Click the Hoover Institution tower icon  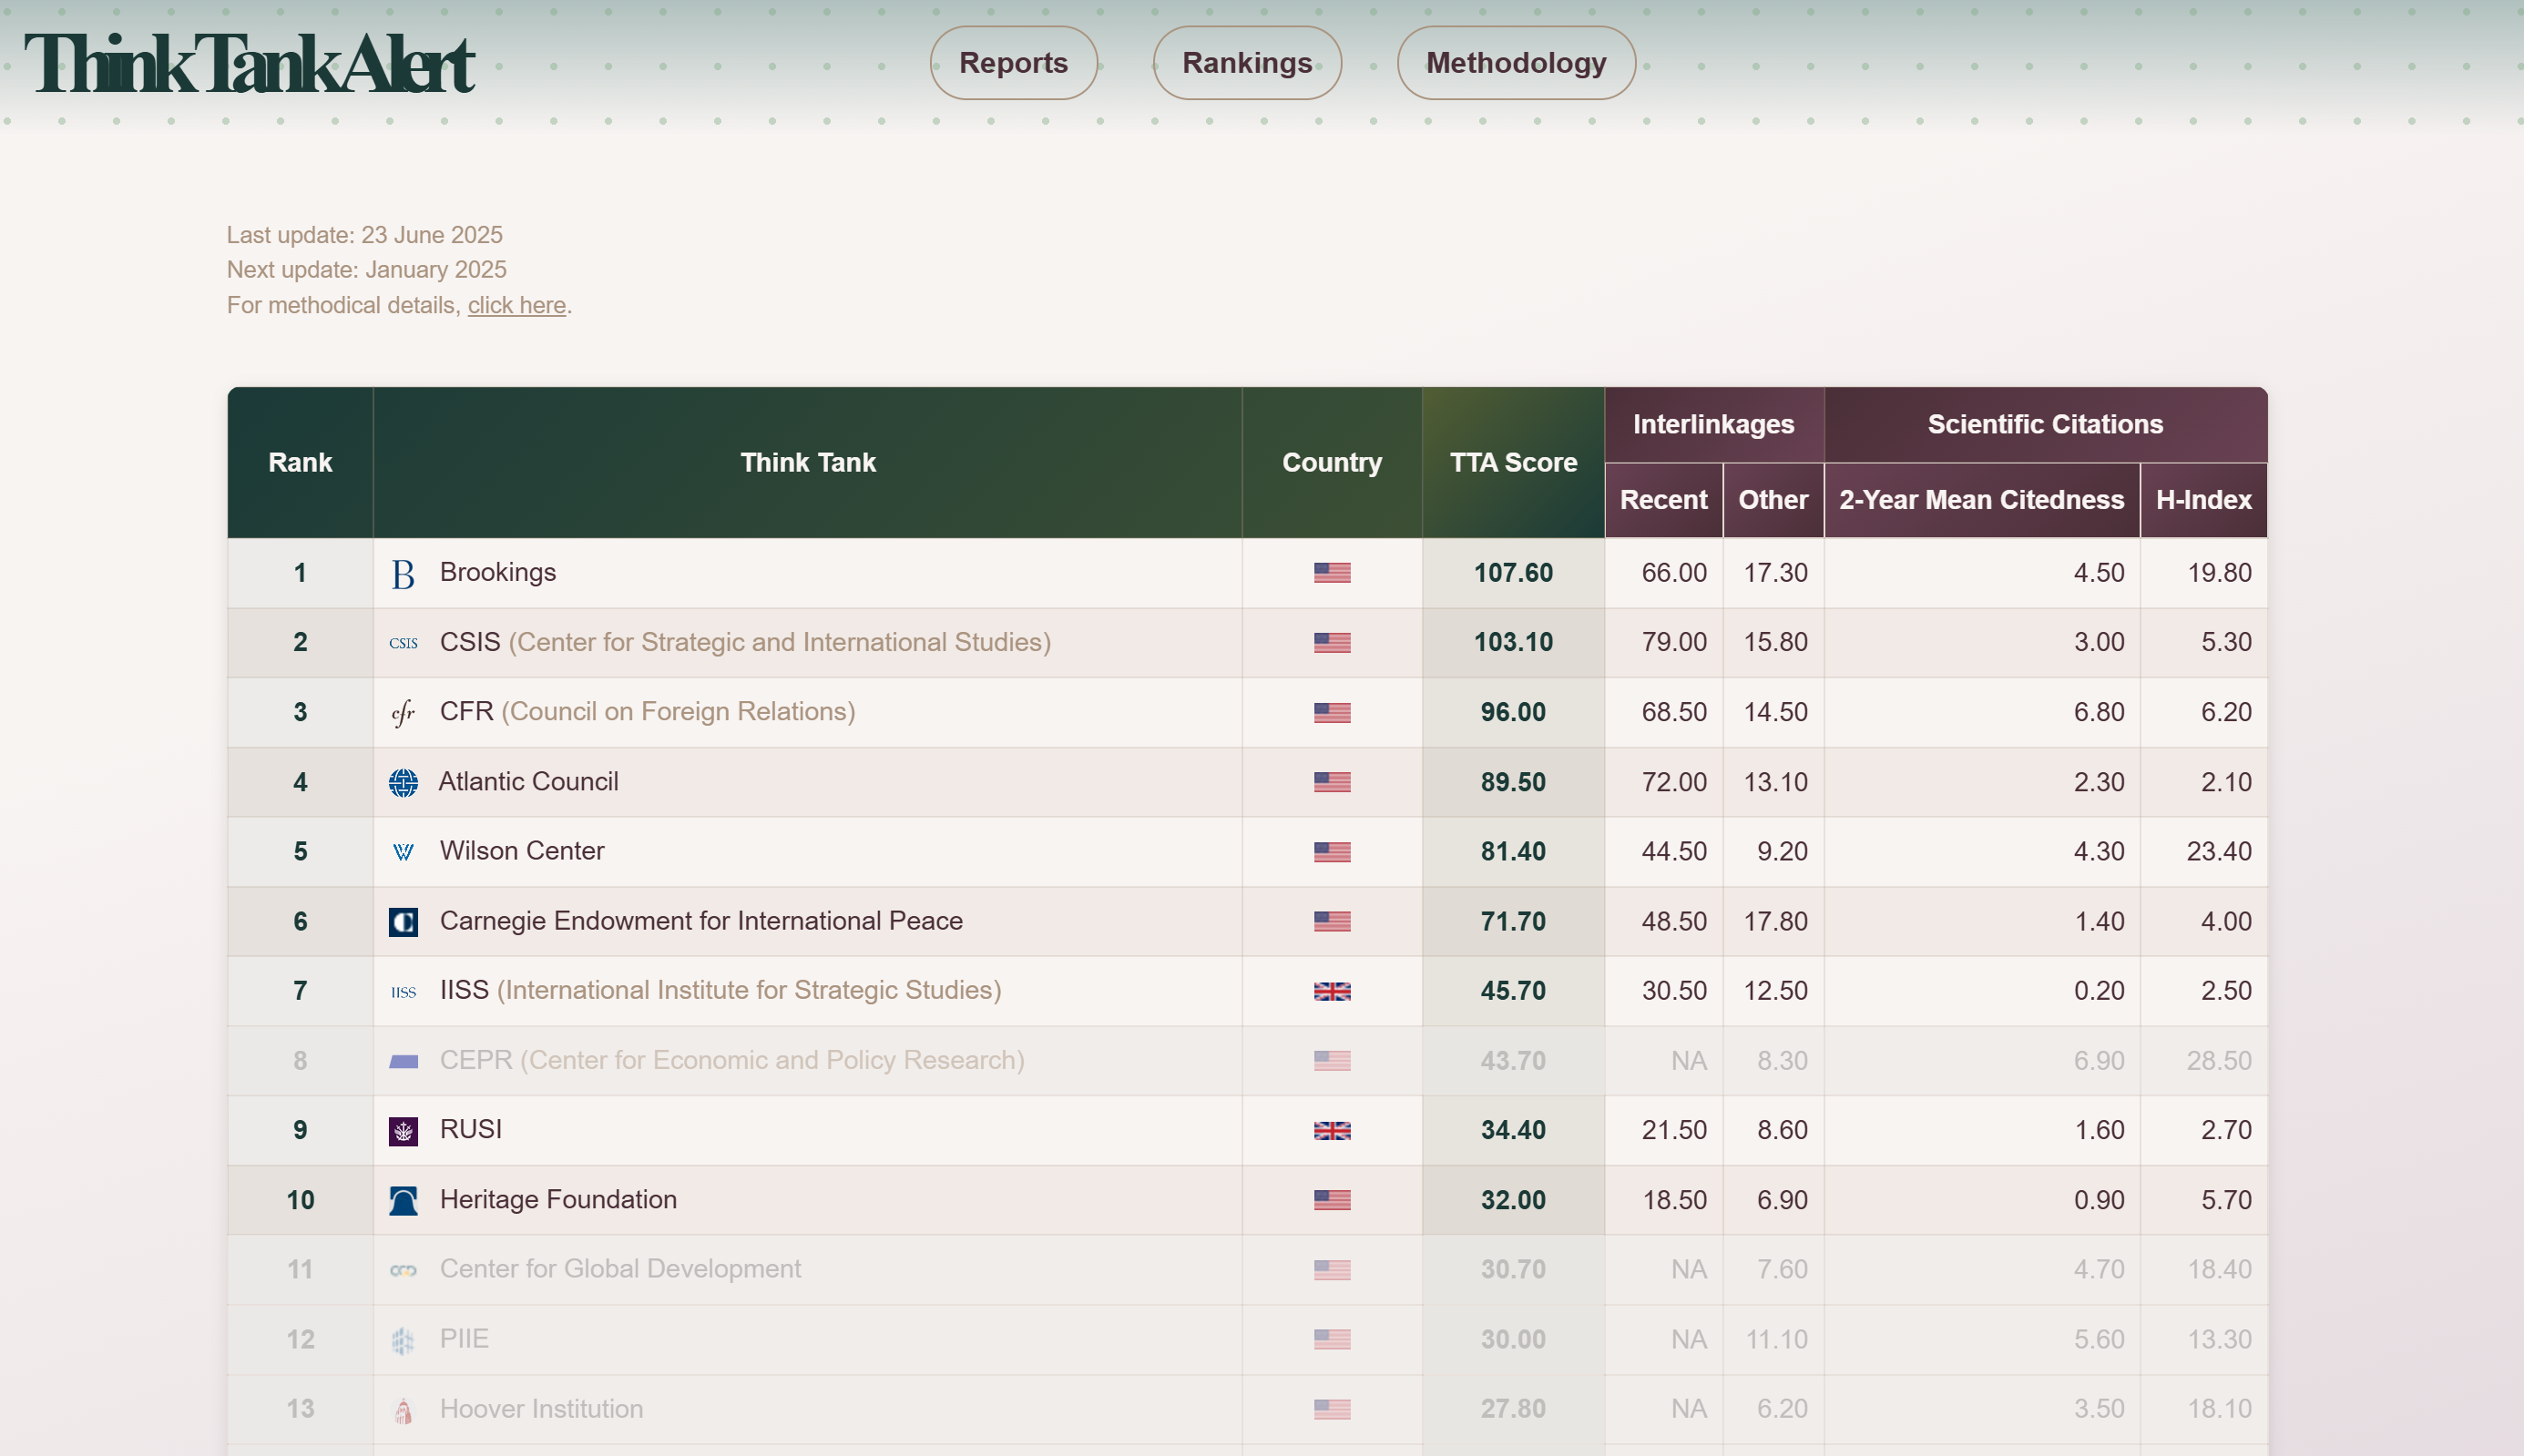tap(403, 1410)
